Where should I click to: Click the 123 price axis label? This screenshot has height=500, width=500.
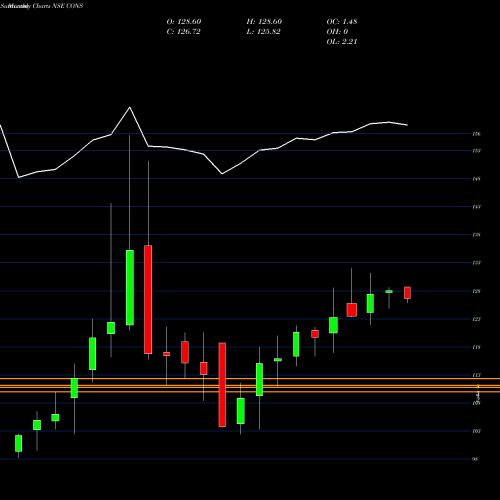(476, 319)
